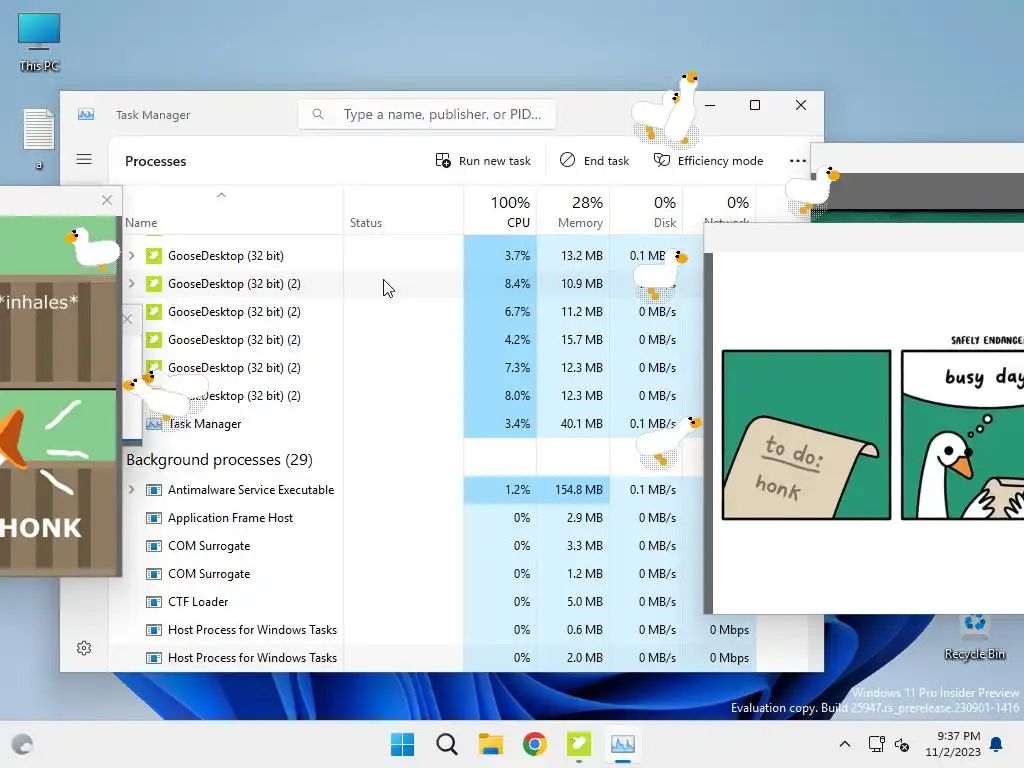
Task: Open Task Manager settings gear
Action: [x=84, y=648]
